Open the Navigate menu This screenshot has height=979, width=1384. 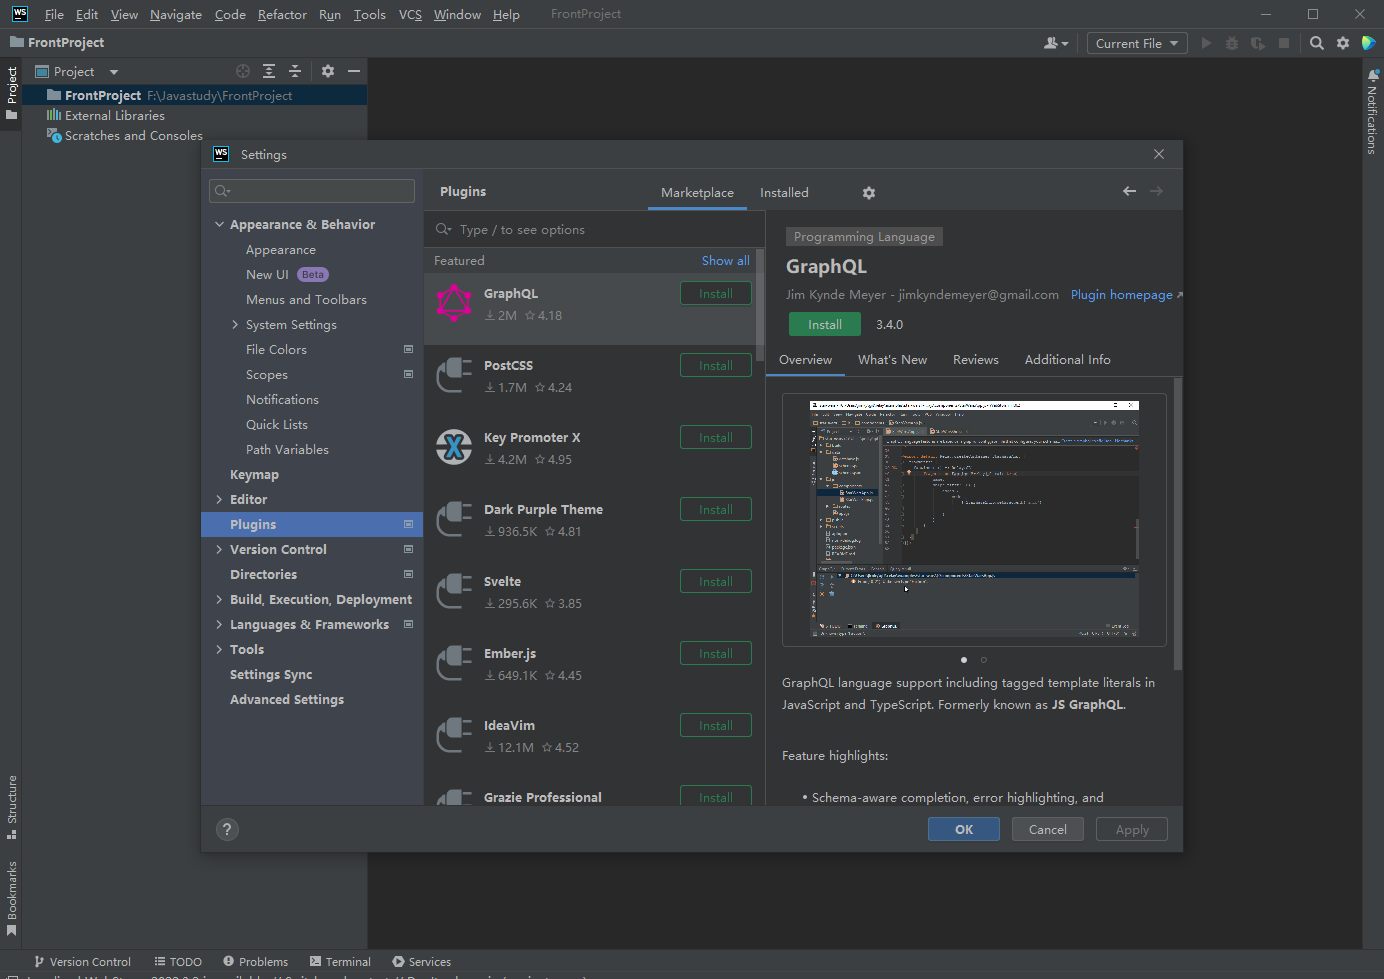(x=176, y=15)
